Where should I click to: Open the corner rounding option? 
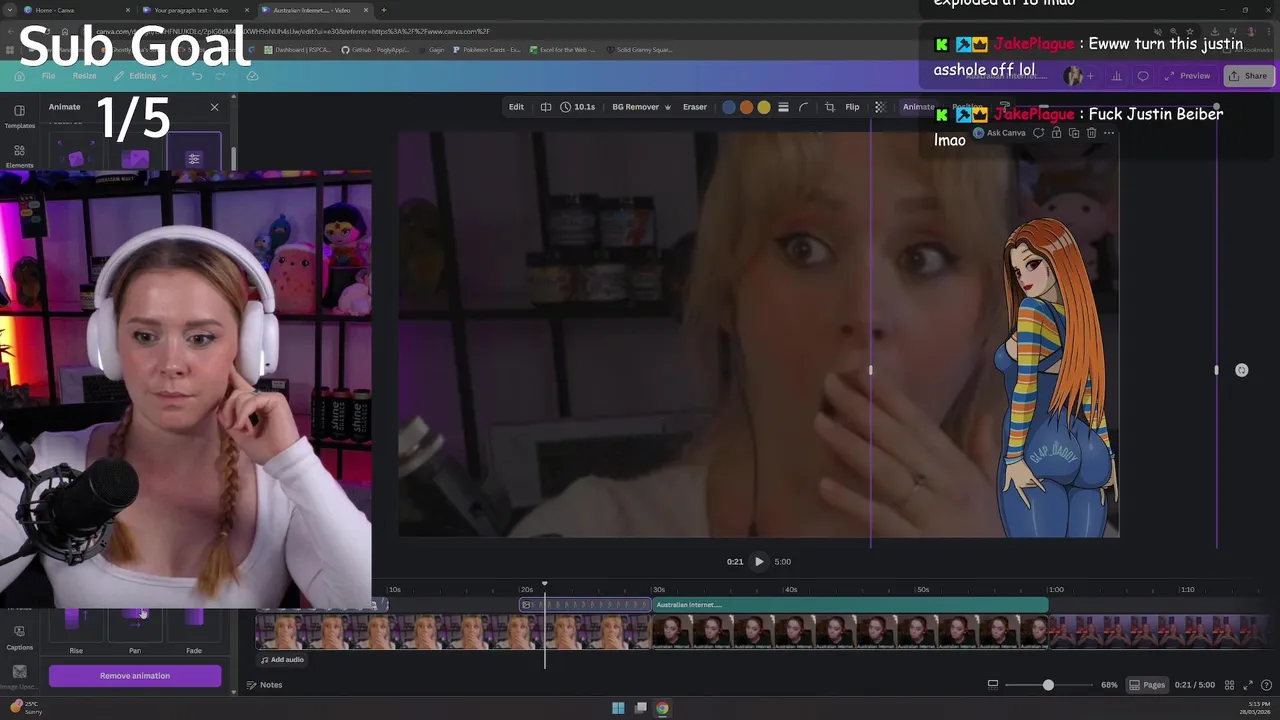click(803, 107)
